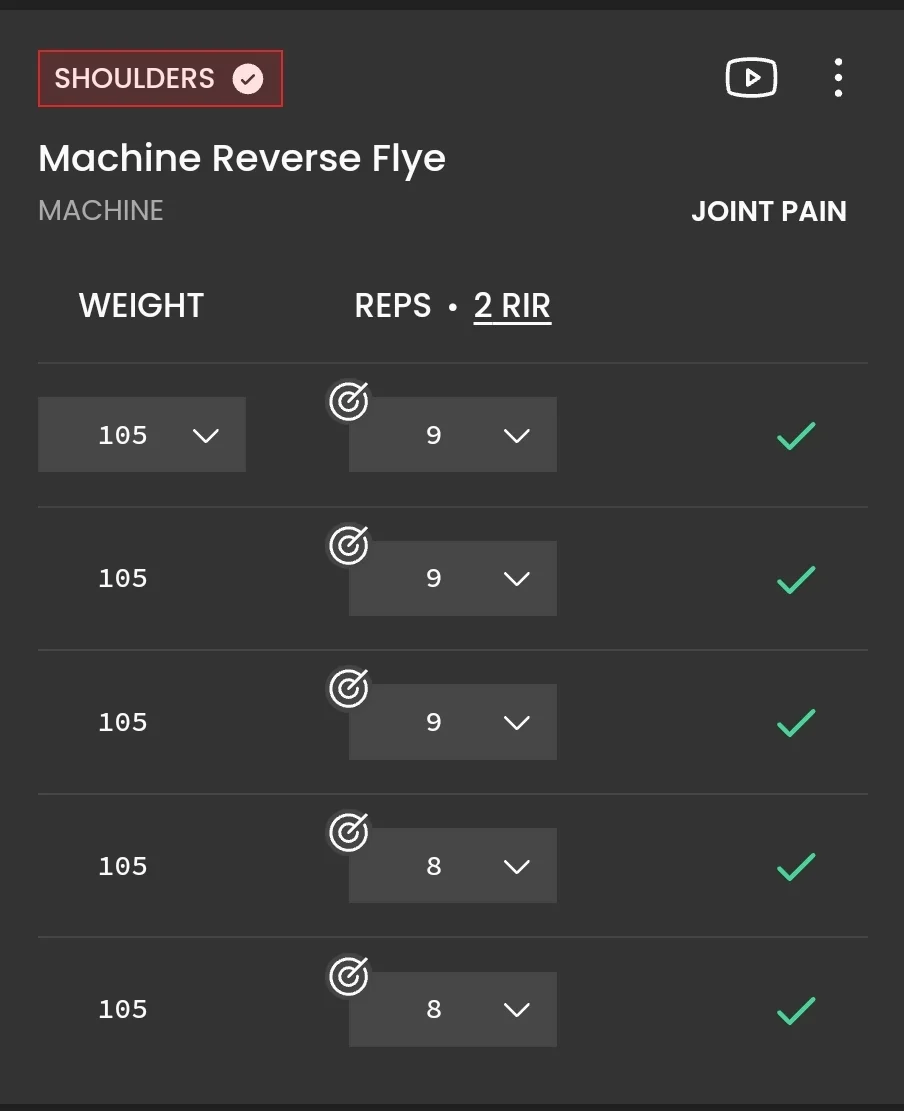Screen dimensions: 904x1111
Task: Click the target icon on the fifth set
Action: 348,976
